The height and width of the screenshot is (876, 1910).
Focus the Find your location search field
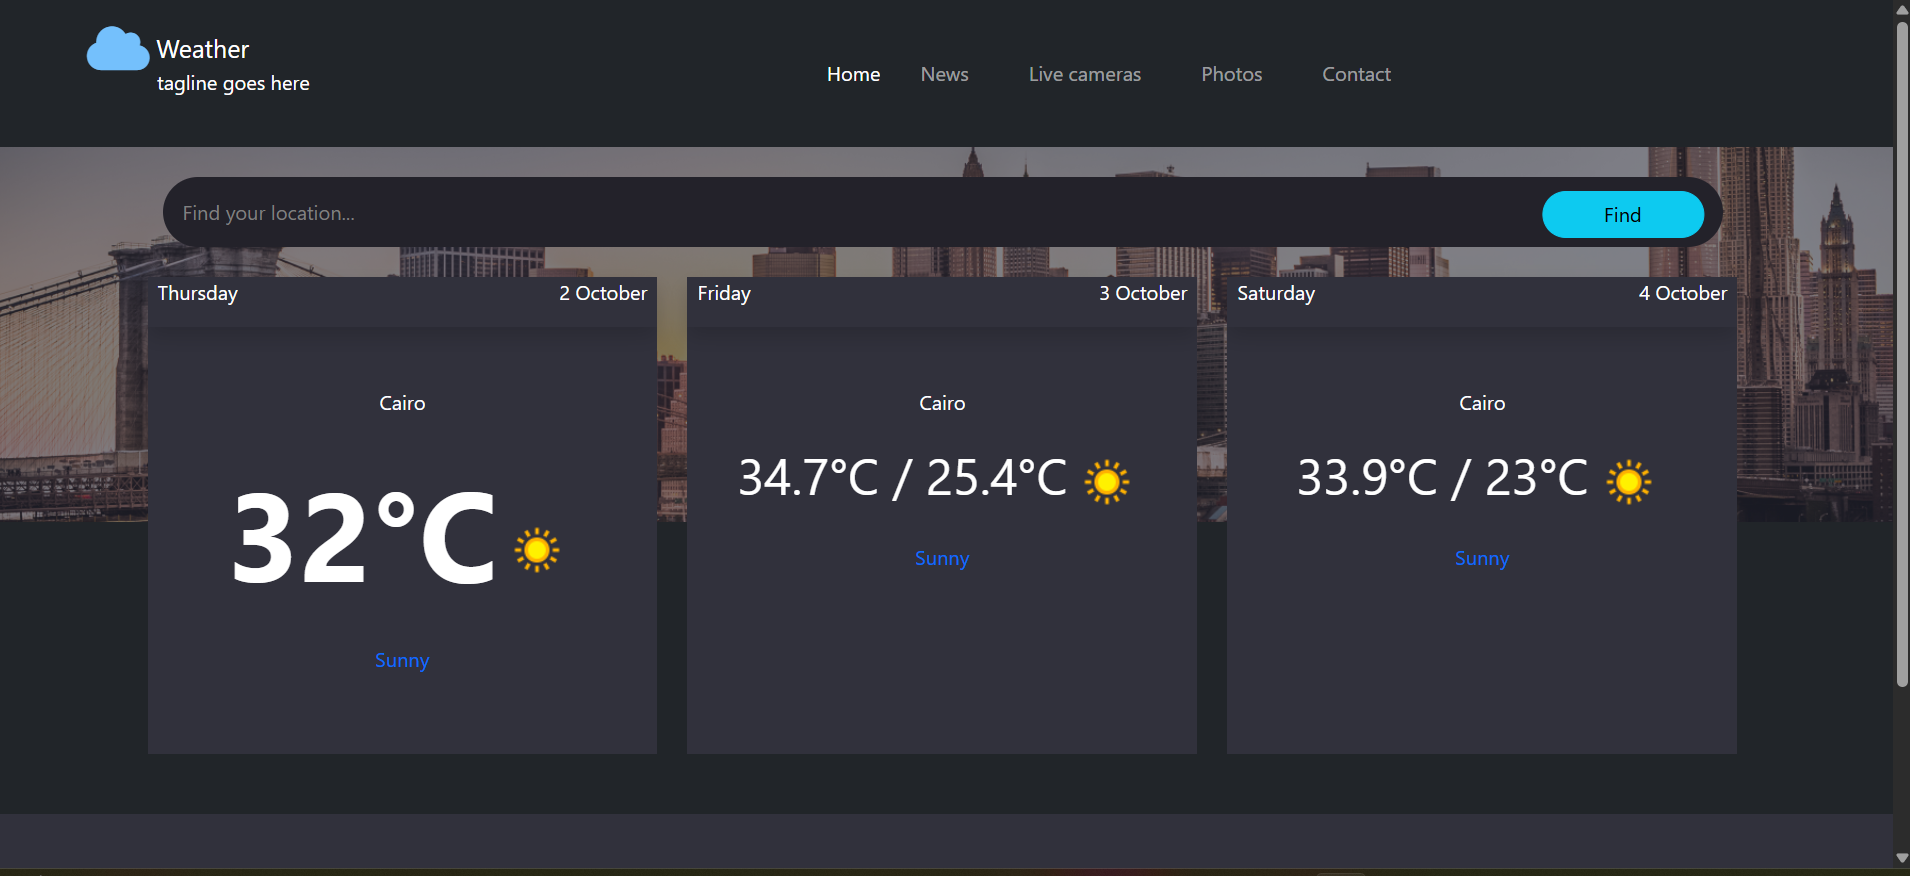pyautogui.click(x=850, y=213)
